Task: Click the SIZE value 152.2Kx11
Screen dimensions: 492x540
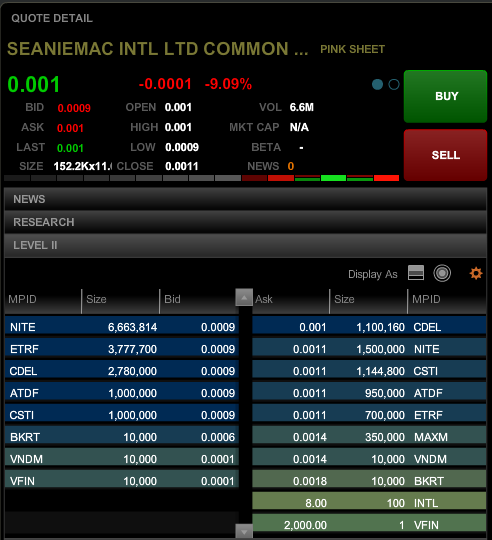Action: coord(83,166)
